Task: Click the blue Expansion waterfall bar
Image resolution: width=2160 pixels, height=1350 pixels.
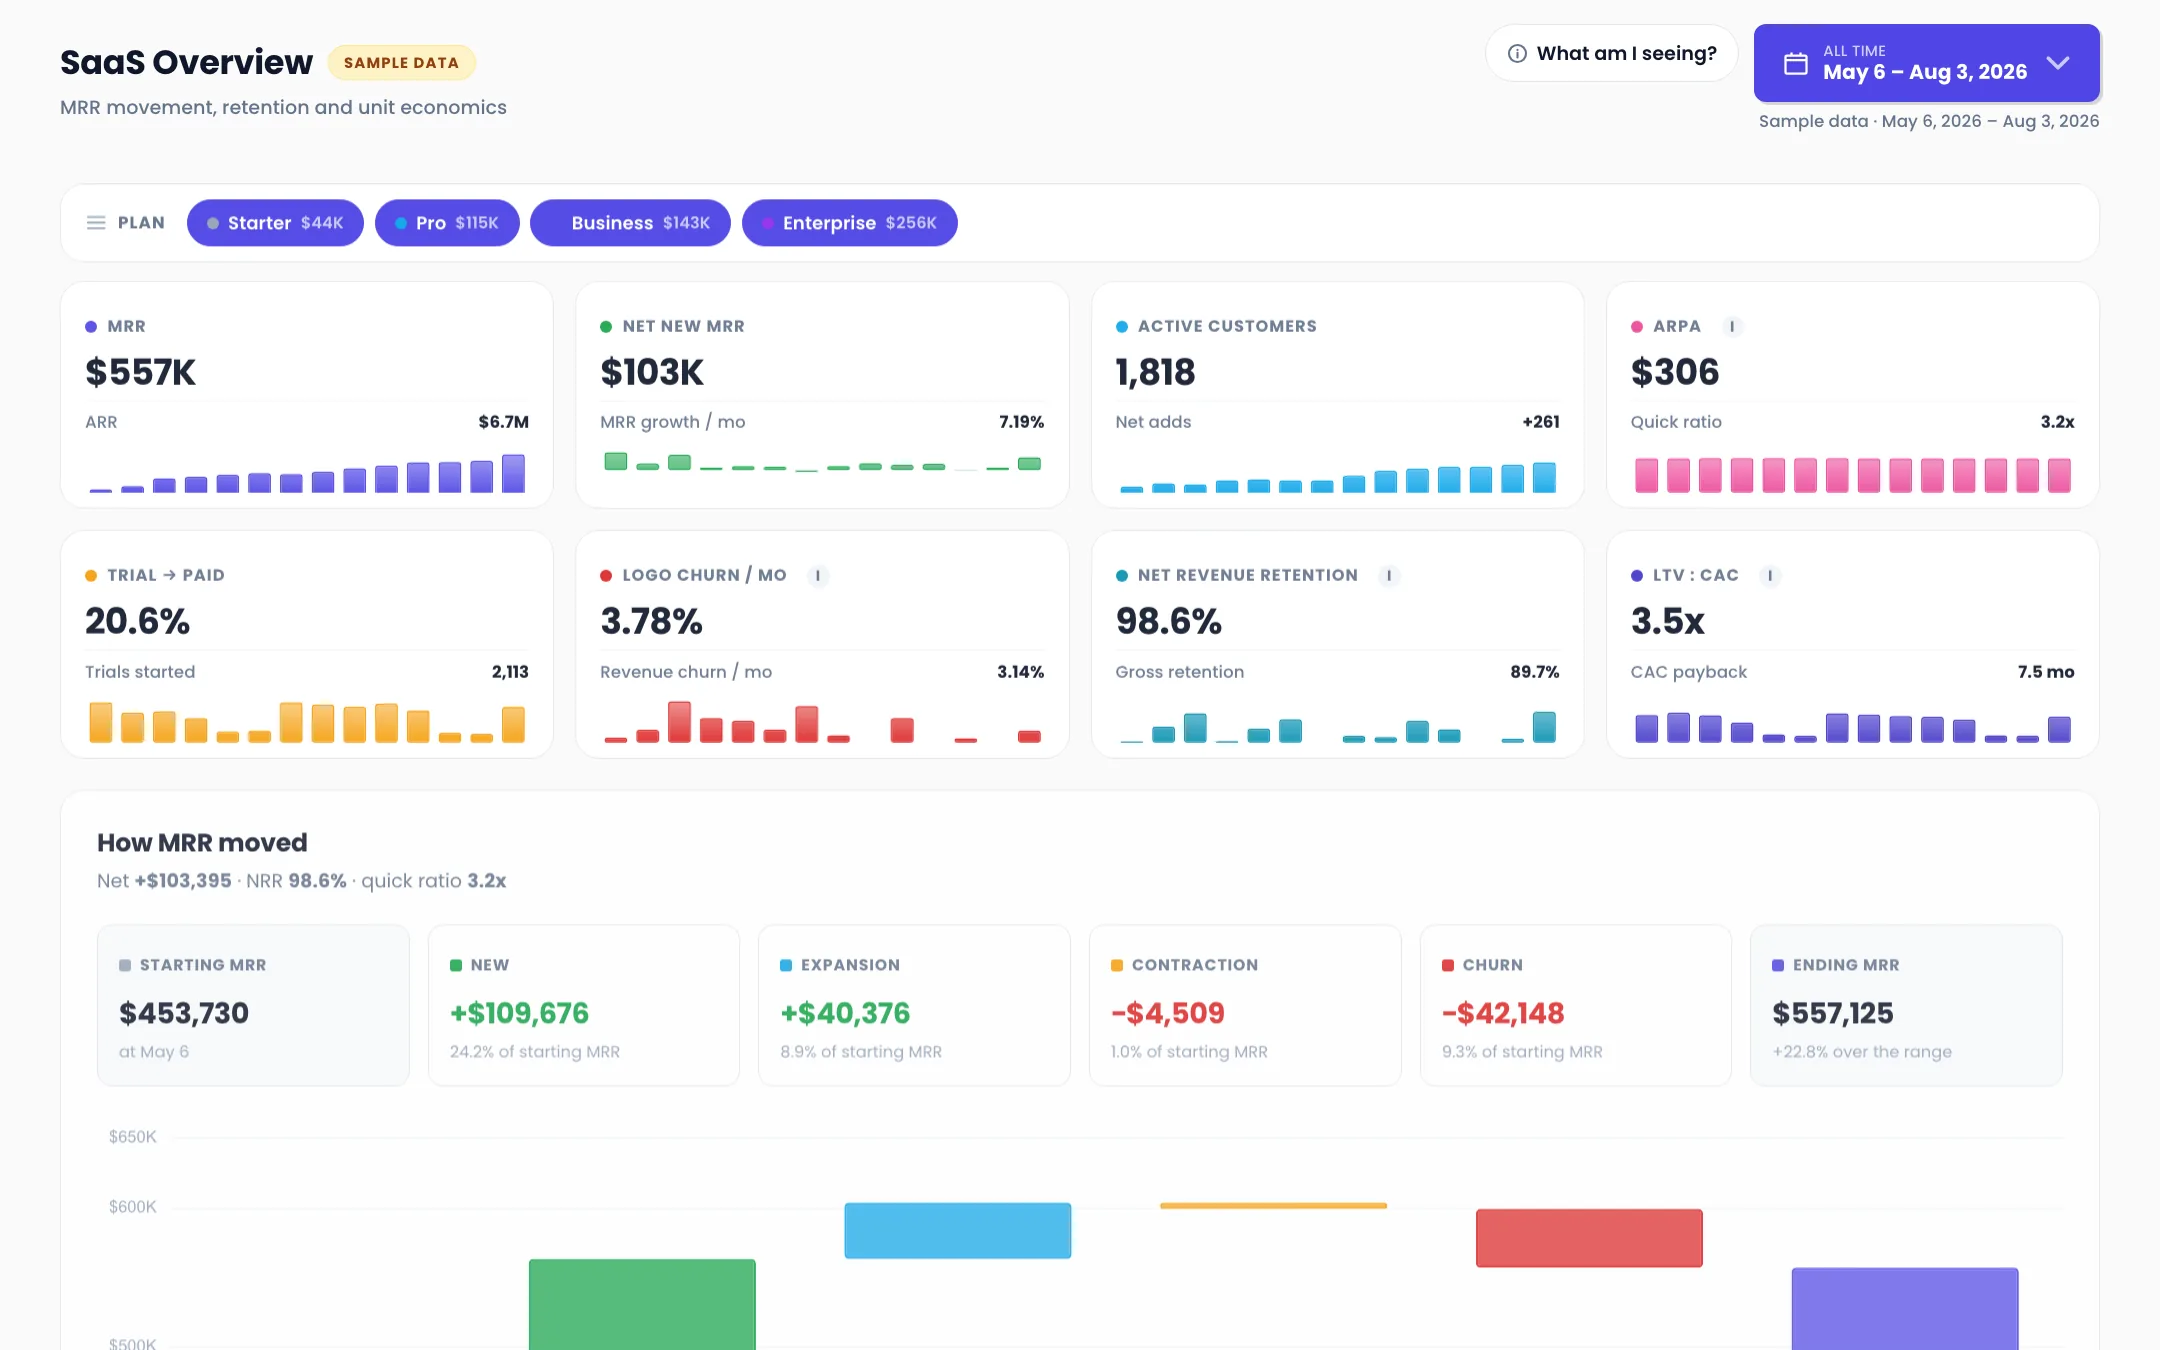Action: coord(958,1231)
